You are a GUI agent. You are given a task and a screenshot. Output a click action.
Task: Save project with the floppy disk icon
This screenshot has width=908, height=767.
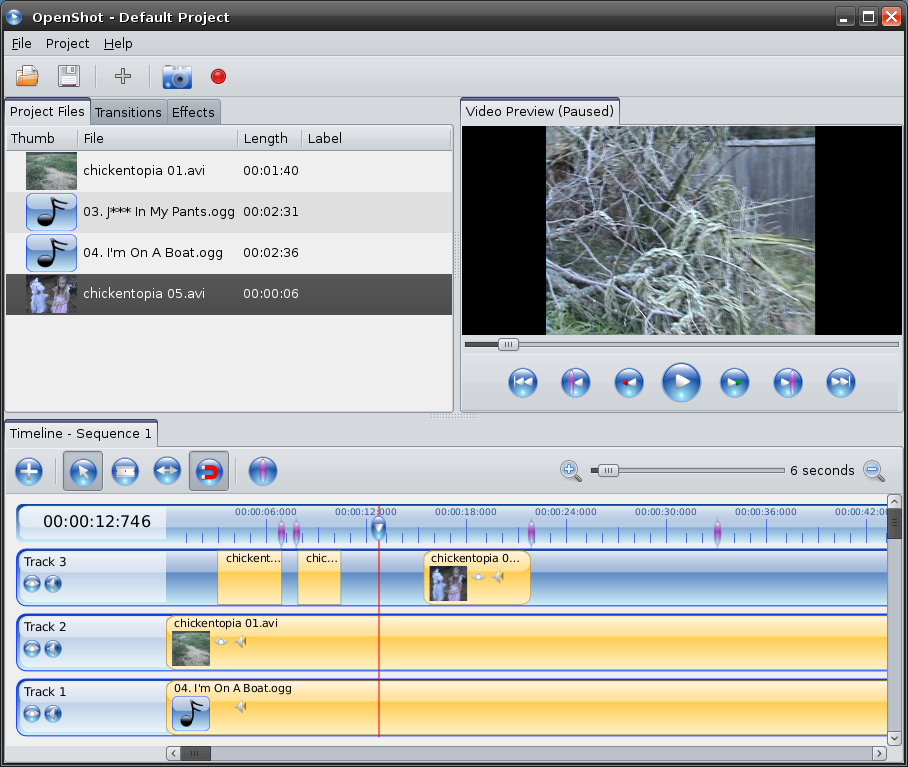tap(68, 76)
